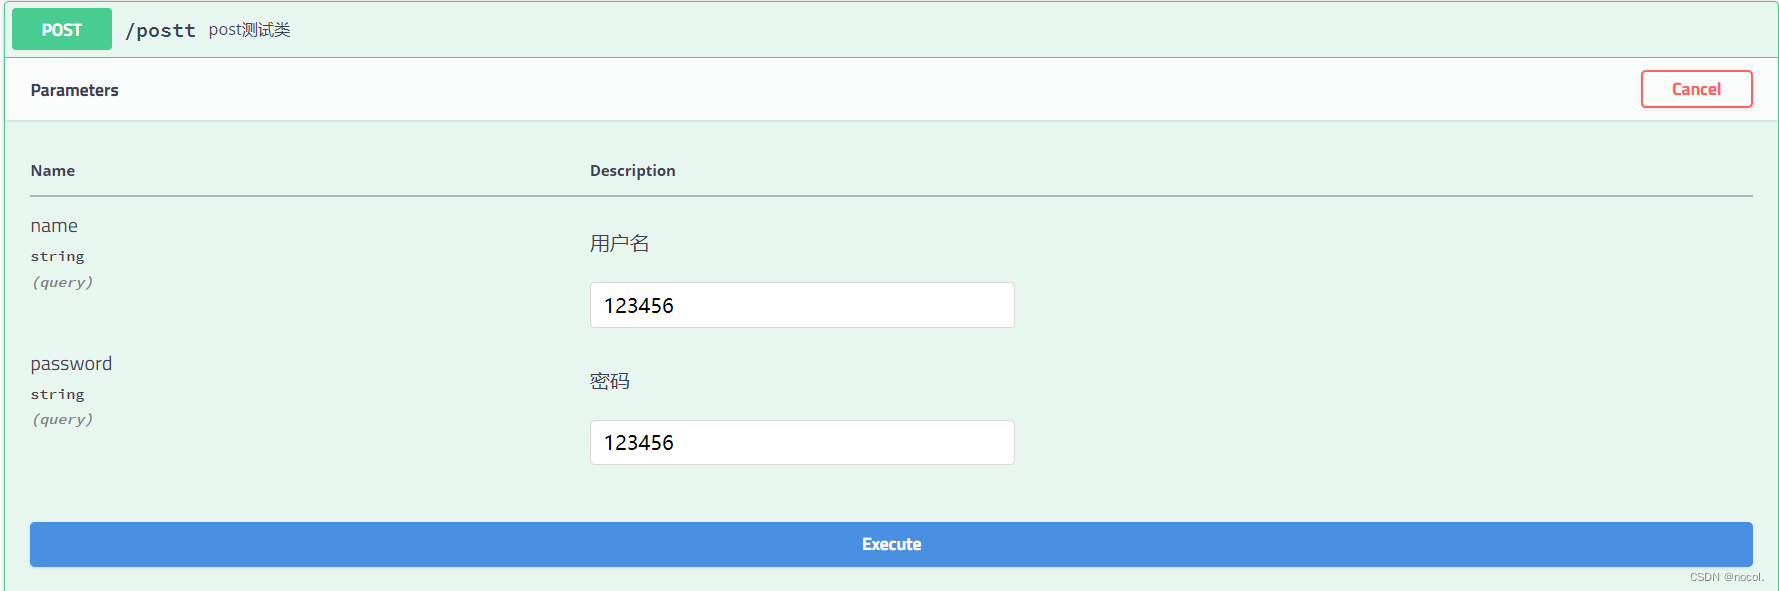Click the Description column header

tap(633, 171)
